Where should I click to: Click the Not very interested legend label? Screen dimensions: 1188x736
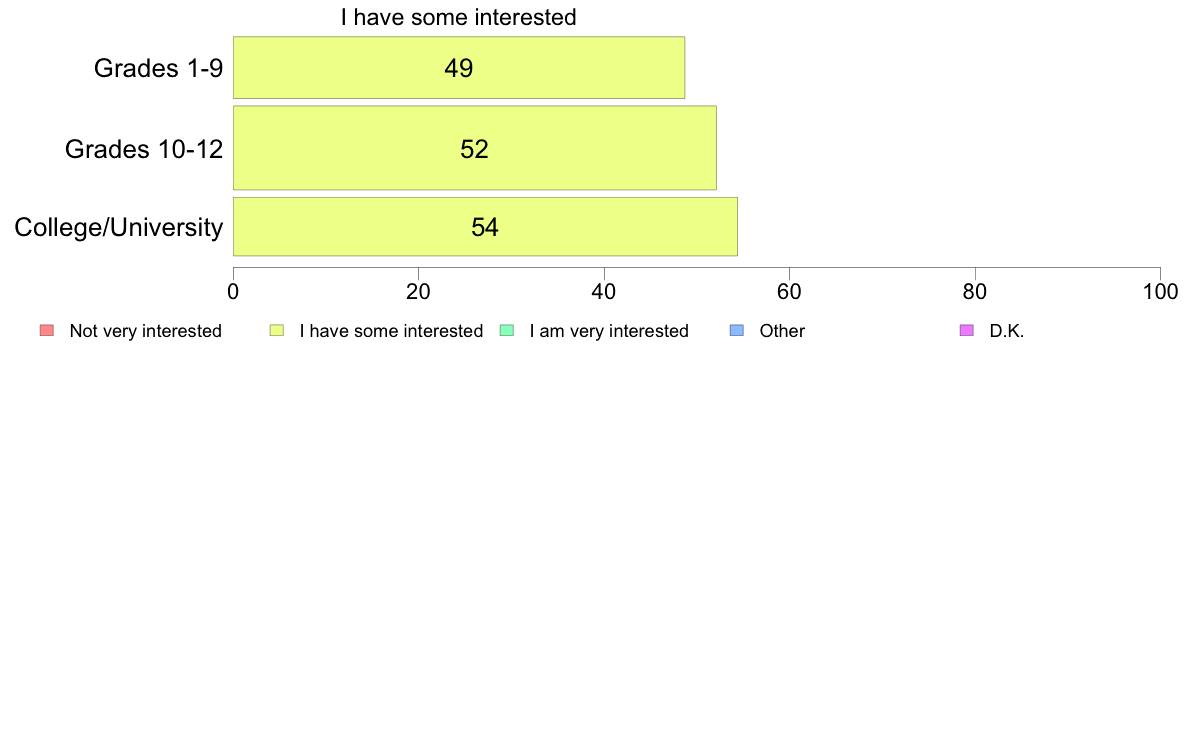coord(145,331)
